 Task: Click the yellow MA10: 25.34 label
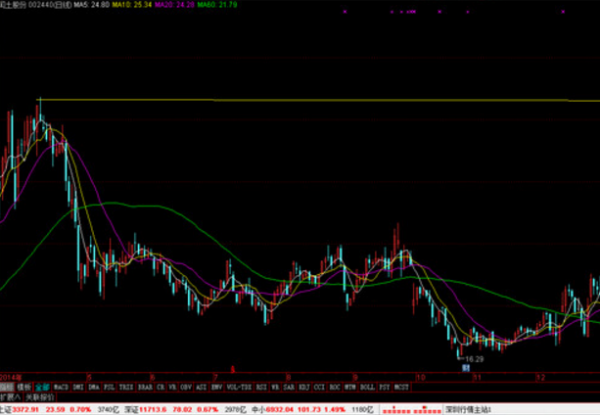pyautogui.click(x=132, y=5)
